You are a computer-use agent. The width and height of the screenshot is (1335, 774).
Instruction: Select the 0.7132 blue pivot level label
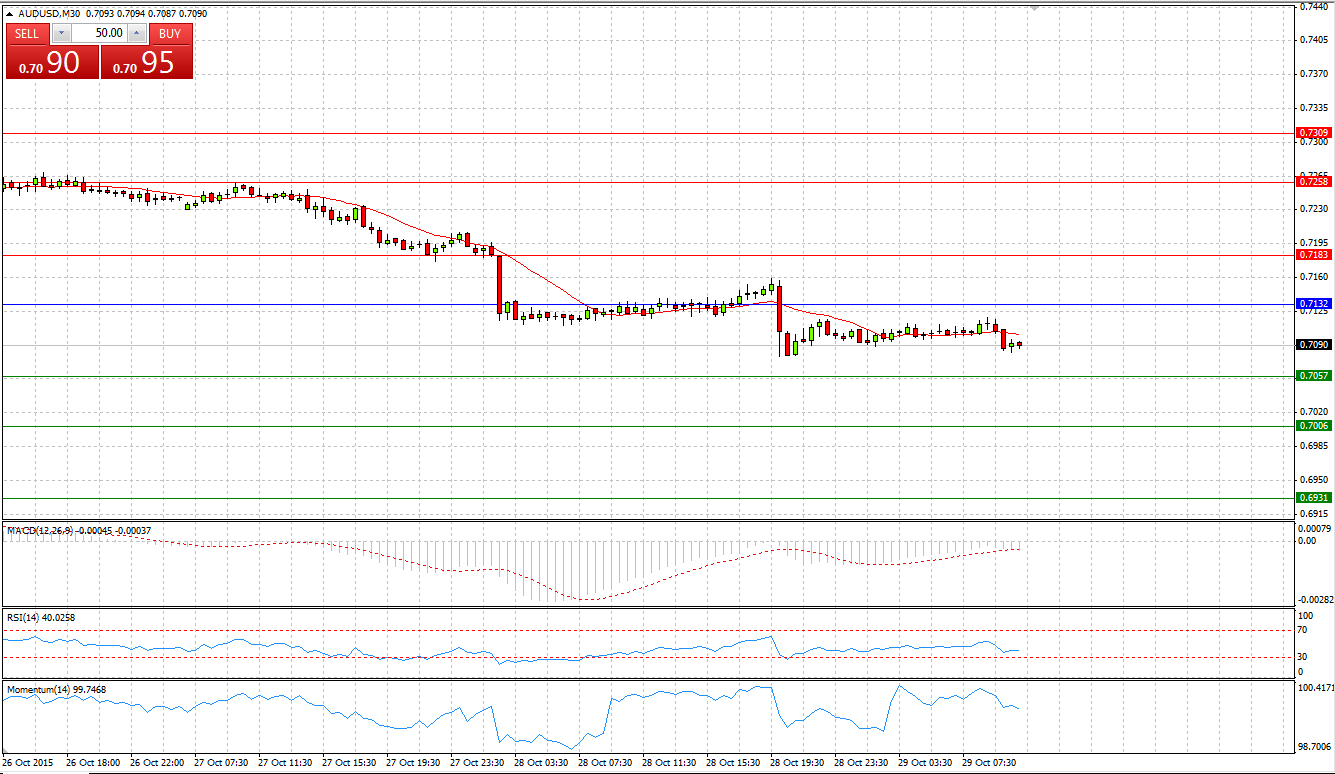point(1314,304)
